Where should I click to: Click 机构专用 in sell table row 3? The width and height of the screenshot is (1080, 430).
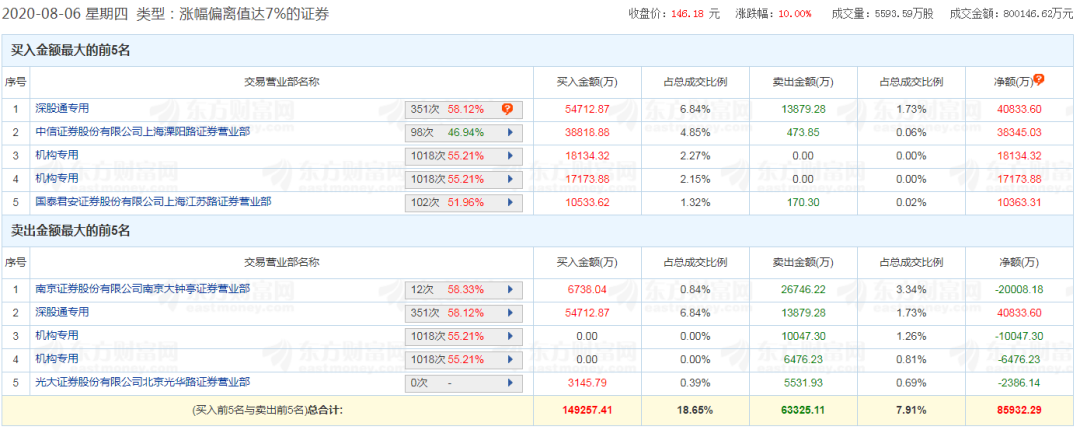pyautogui.click(x=57, y=335)
